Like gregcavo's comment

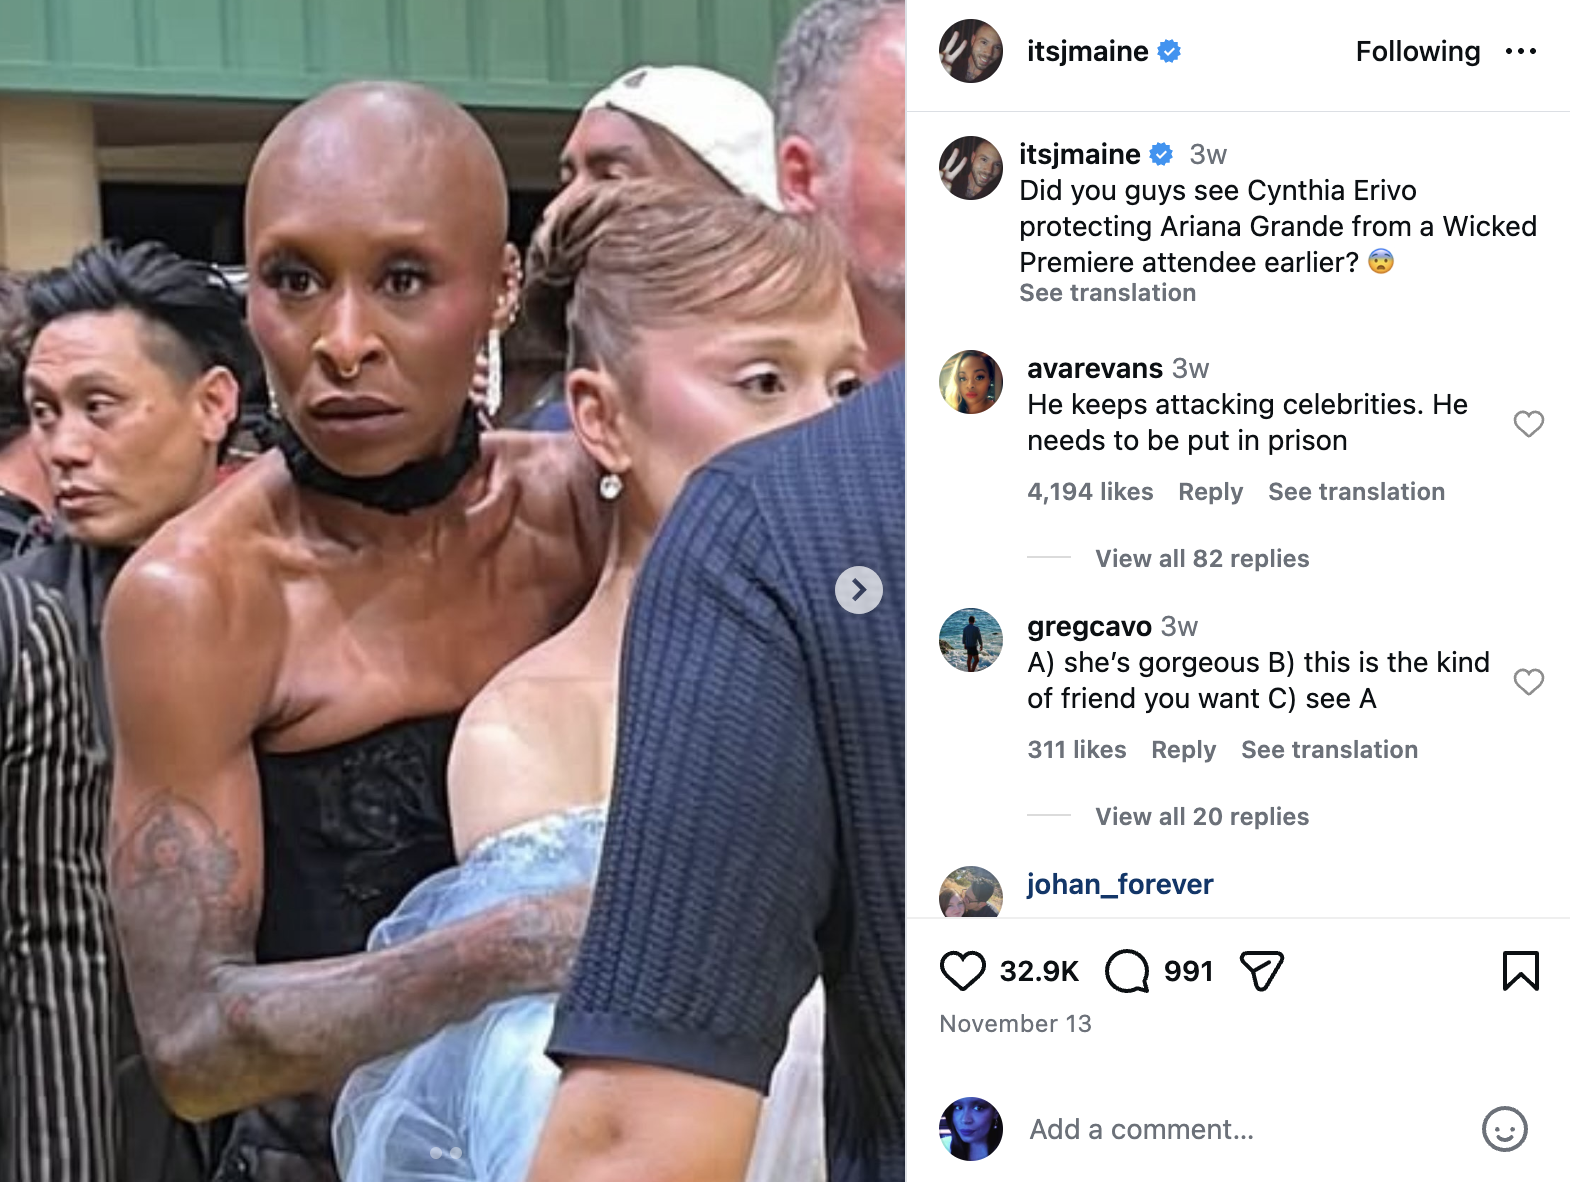[1528, 682]
